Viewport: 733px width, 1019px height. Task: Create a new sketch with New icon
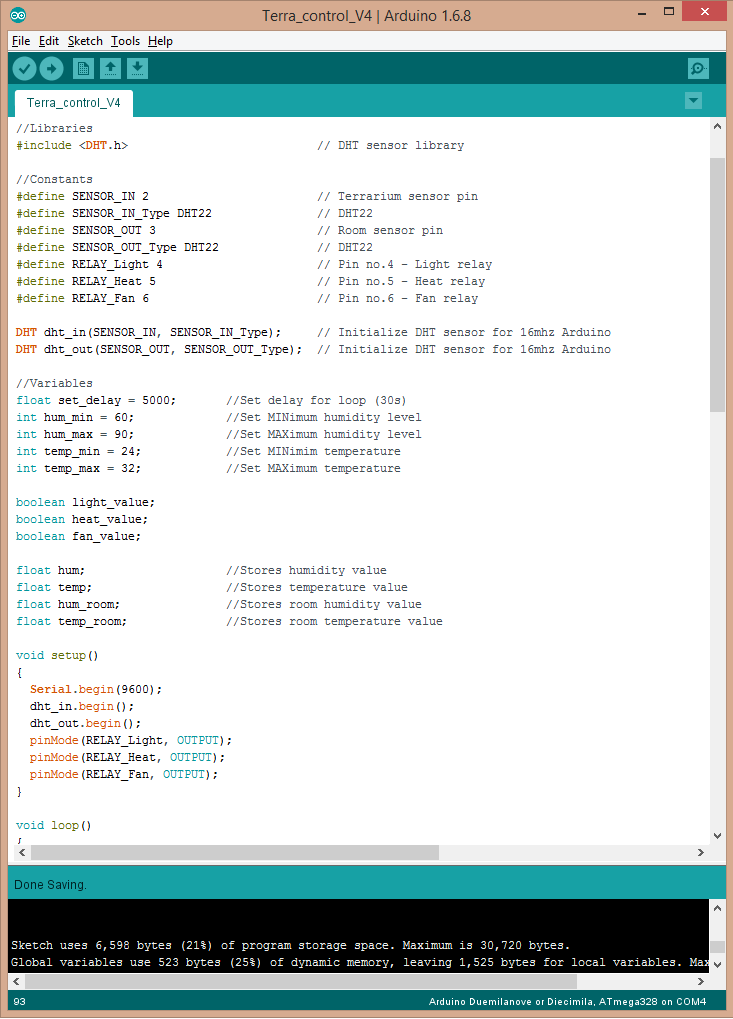point(83,68)
